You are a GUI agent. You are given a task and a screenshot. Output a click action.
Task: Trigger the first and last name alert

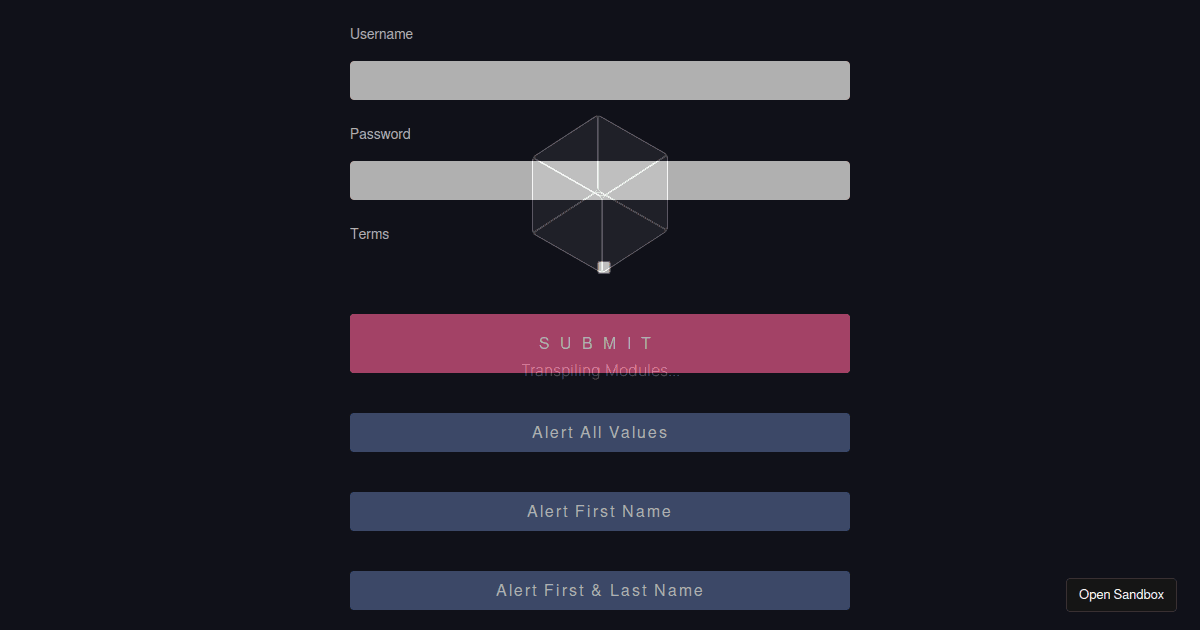coord(600,590)
